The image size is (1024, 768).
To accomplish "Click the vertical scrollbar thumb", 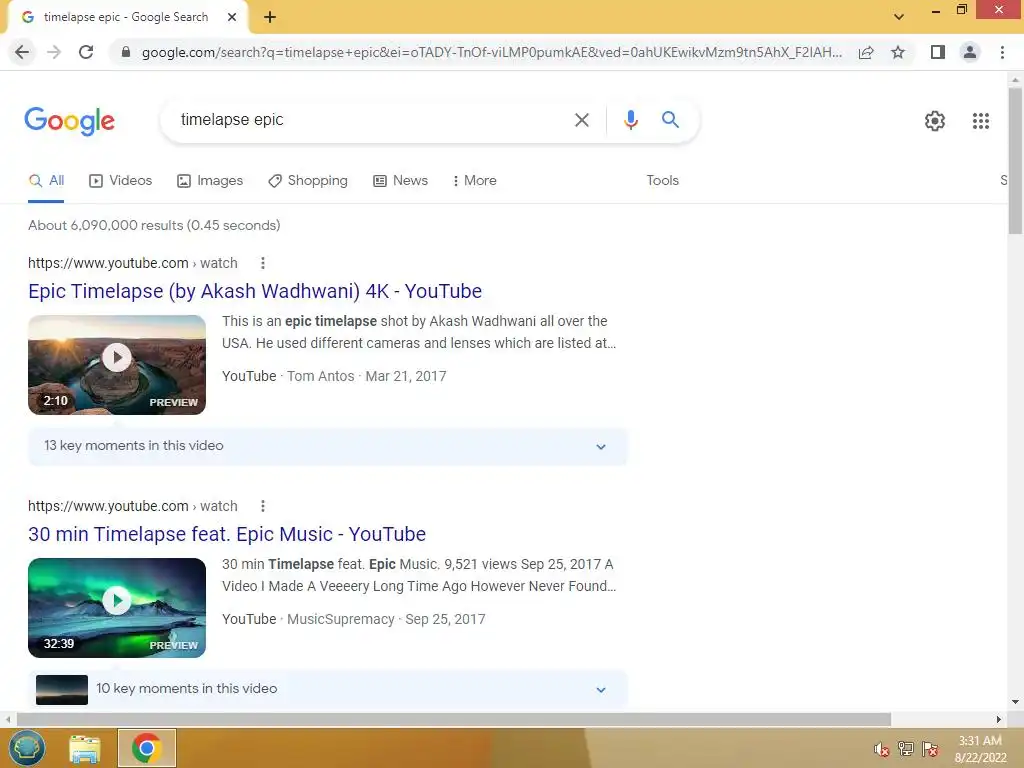I will pyautogui.click(x=1015, y=160).
